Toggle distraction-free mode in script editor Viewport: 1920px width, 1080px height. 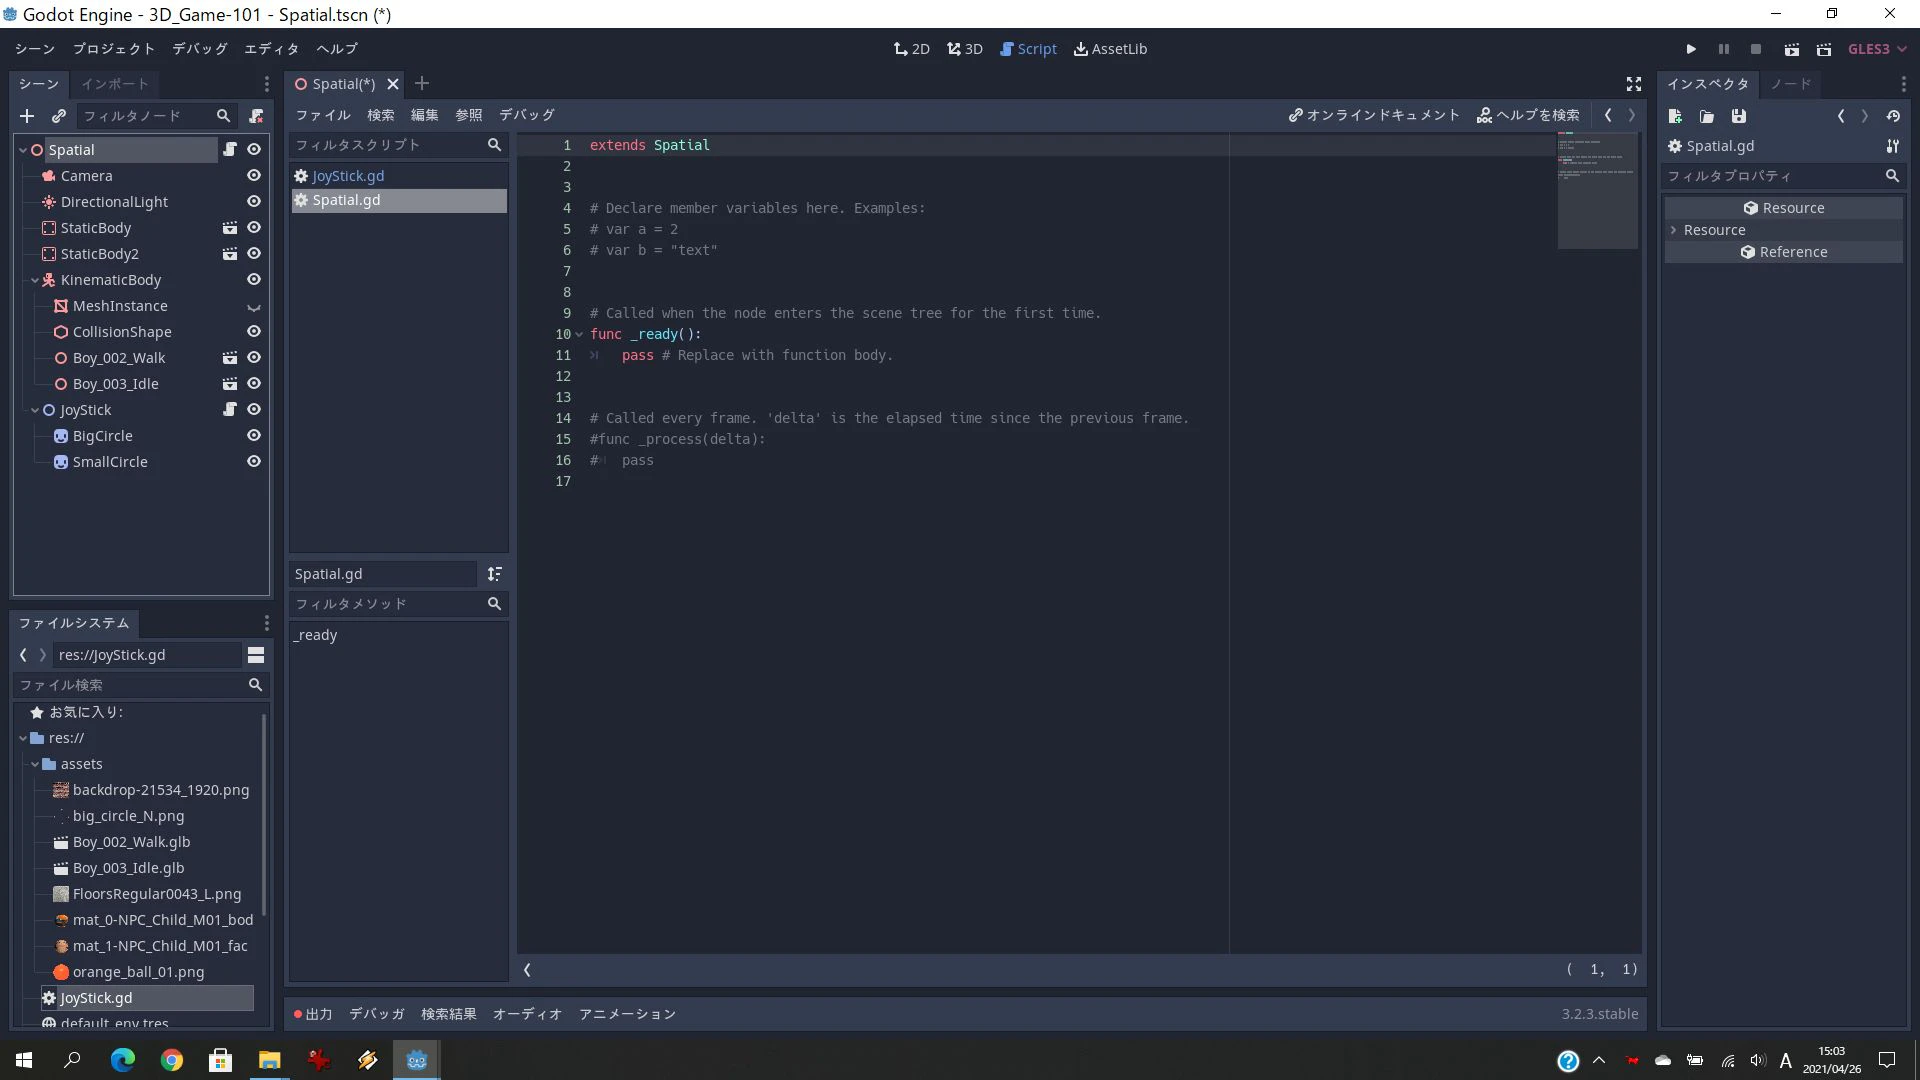[x=1634, y=84]
